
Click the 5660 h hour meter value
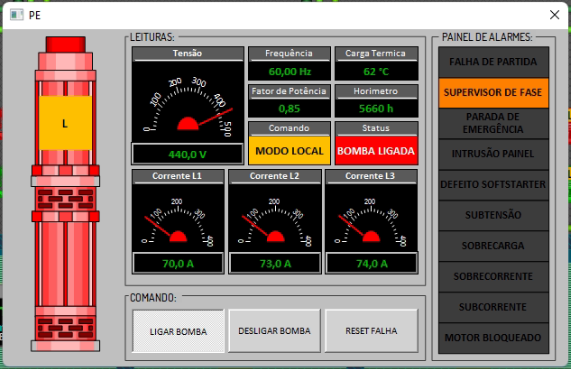point(376,109)
